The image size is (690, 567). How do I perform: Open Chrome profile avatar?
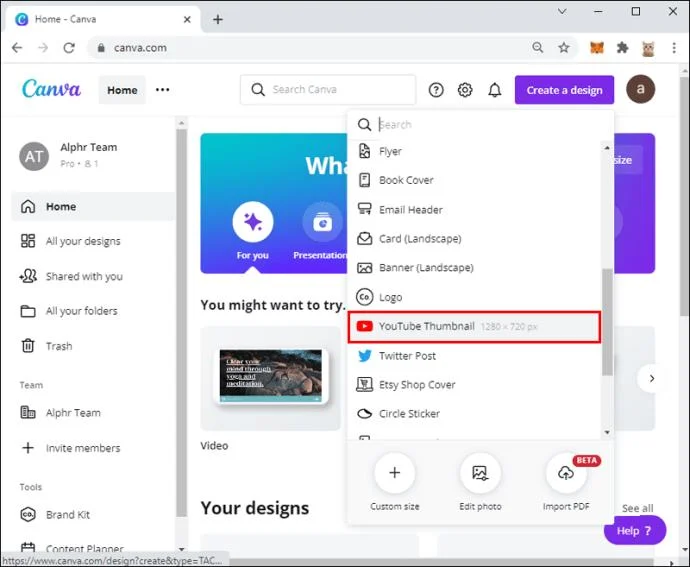click(648, 48)
